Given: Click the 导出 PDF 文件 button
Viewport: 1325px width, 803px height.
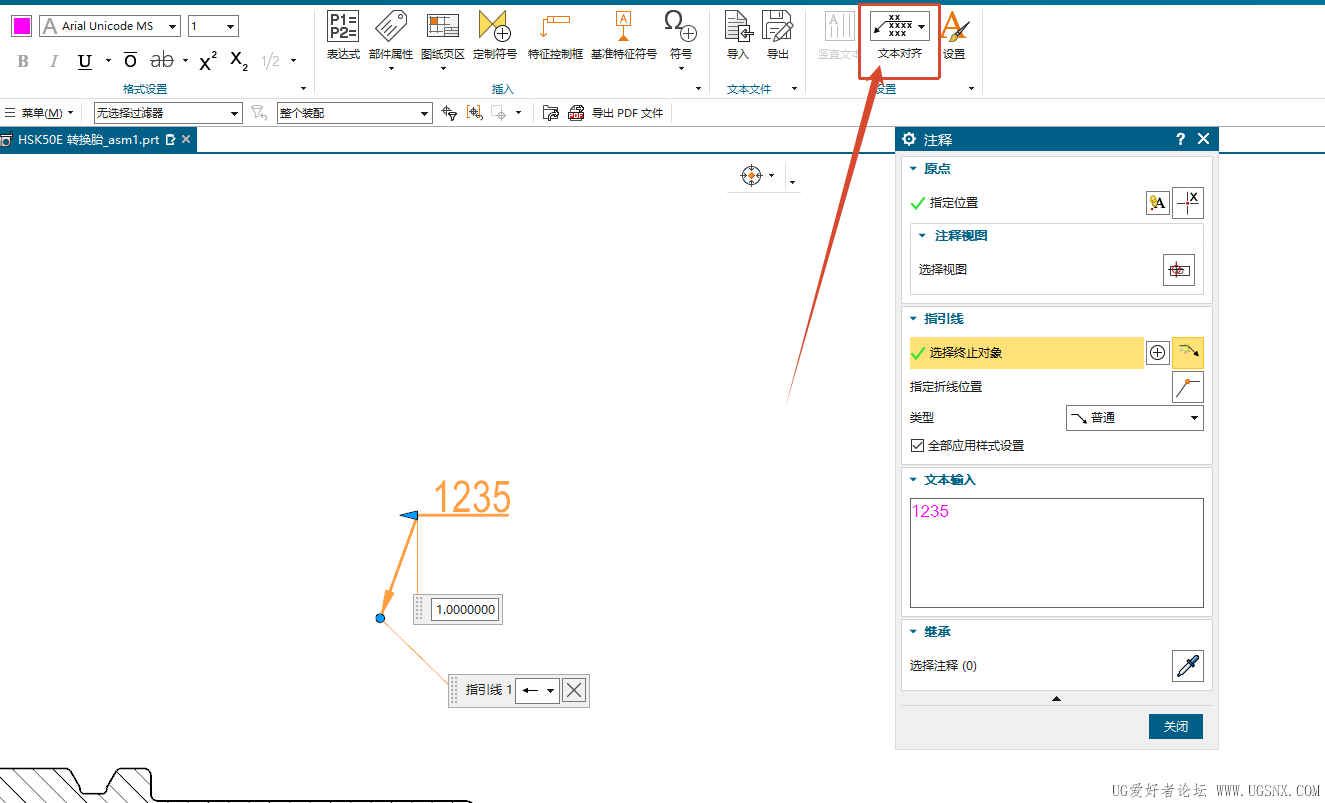Looking at the screenshot, I should pos(616,113).
